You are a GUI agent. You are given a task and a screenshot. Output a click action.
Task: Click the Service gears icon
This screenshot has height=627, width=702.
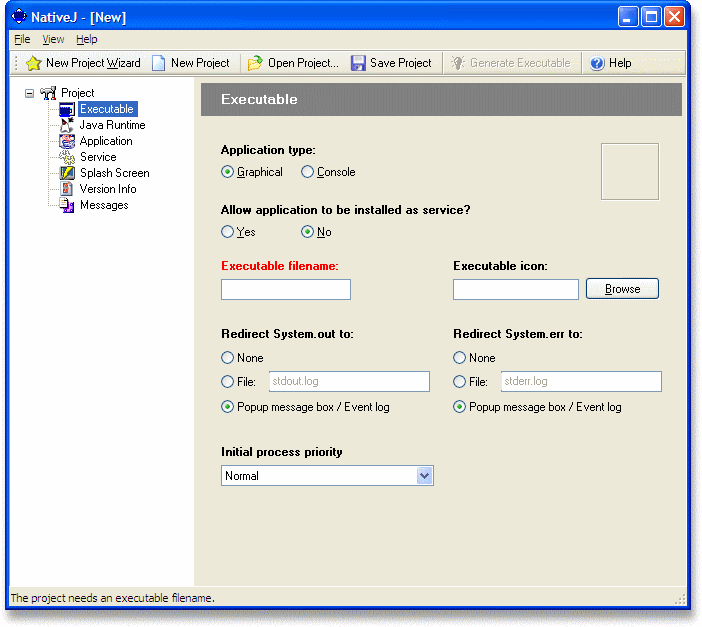[x=67, y=157]
